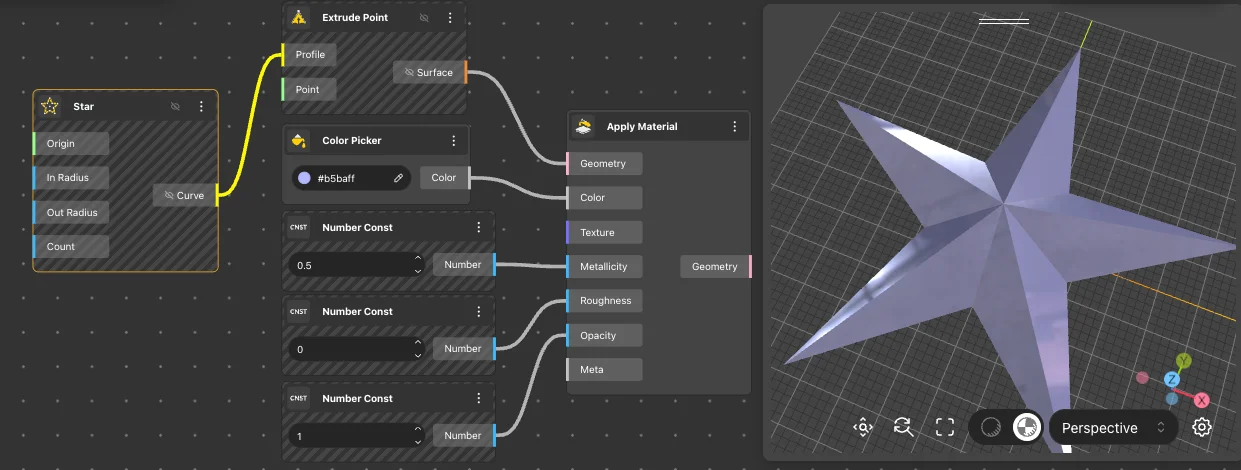Click the Apply Material node icon

(584, 127)
